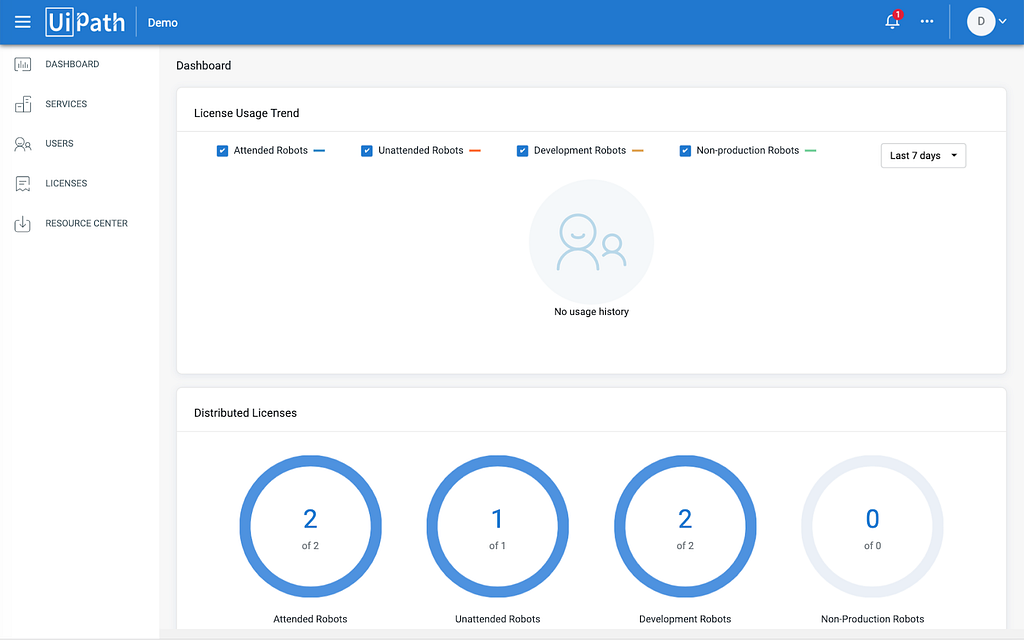Click the Demo tenant label
The width and height of the screenshot is (1024, 640).
[162, 22]
